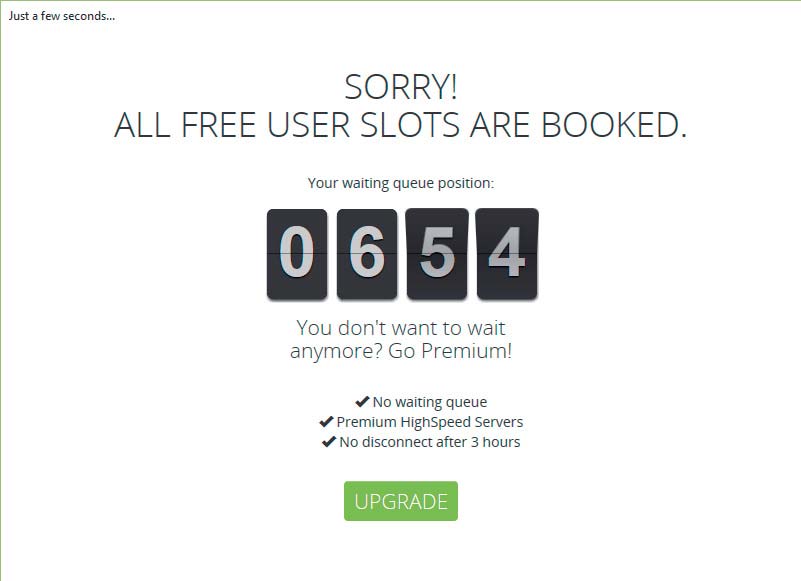Click 'Your waiting queue position:' label
Viewport: 801px width, 581px height.
pyautogui.click(x=400, y=183)
